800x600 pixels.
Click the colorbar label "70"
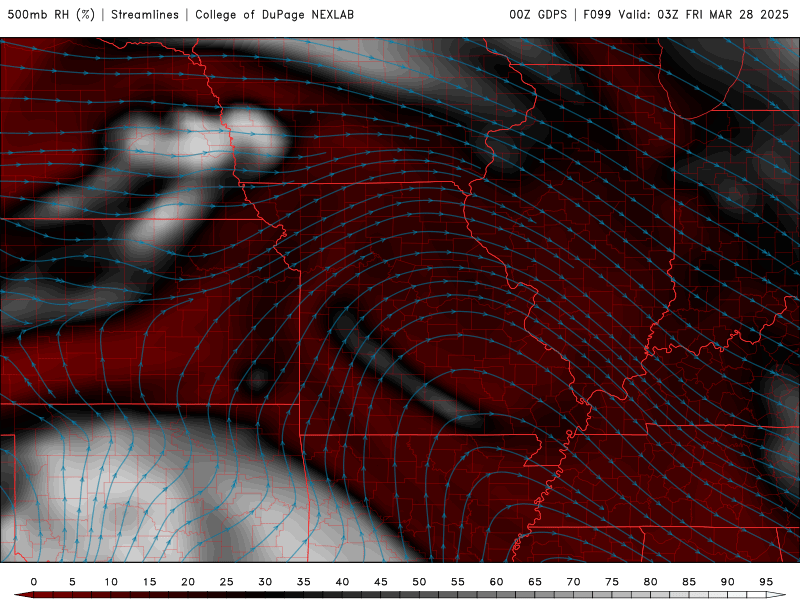(x=573, y=582)
